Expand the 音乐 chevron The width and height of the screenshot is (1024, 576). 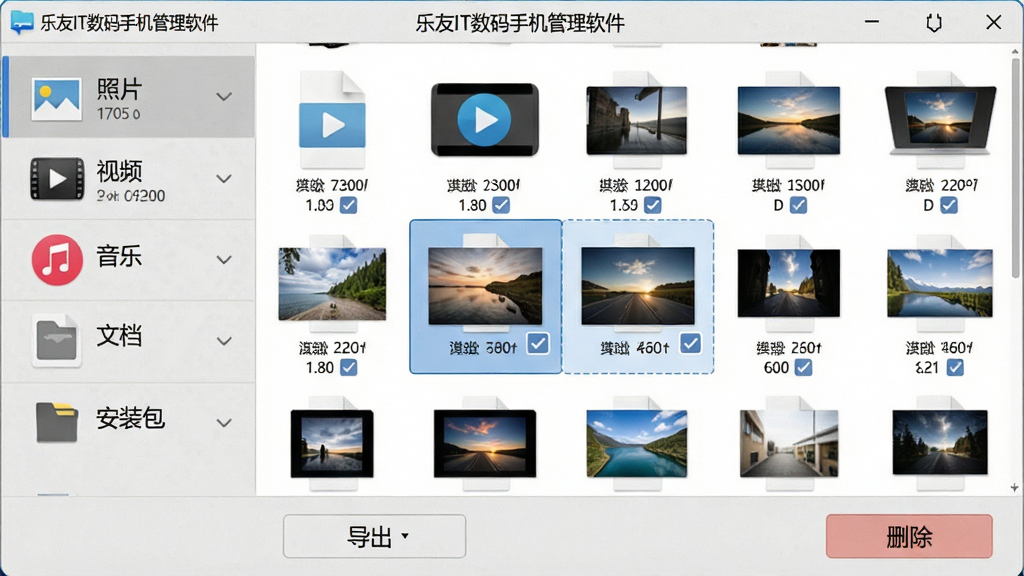point(224,259)
